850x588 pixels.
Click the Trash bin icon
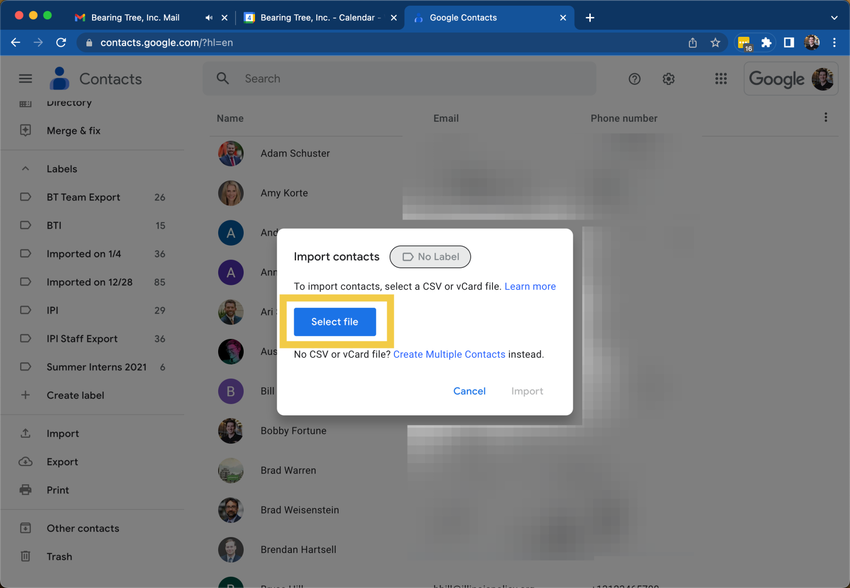click(x=25, y=557)
